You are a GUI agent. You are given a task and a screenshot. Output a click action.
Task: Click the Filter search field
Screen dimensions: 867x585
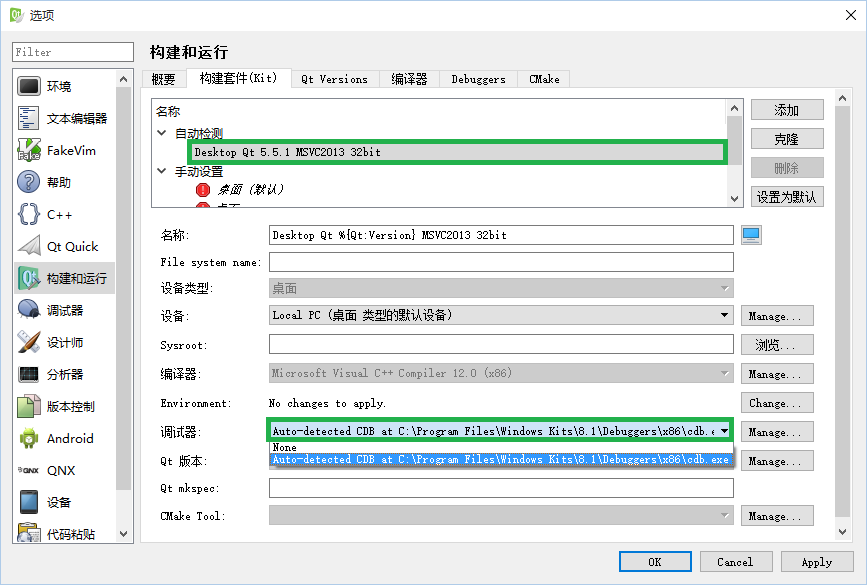click(x=73, y=52)
